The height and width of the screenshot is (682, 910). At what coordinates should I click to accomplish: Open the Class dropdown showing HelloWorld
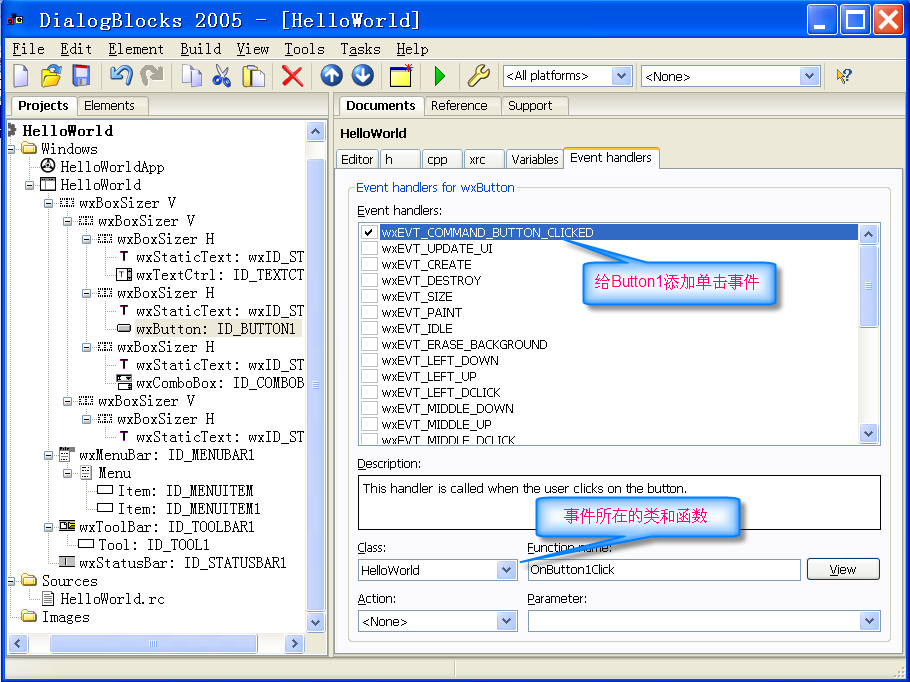pos(505,569)
